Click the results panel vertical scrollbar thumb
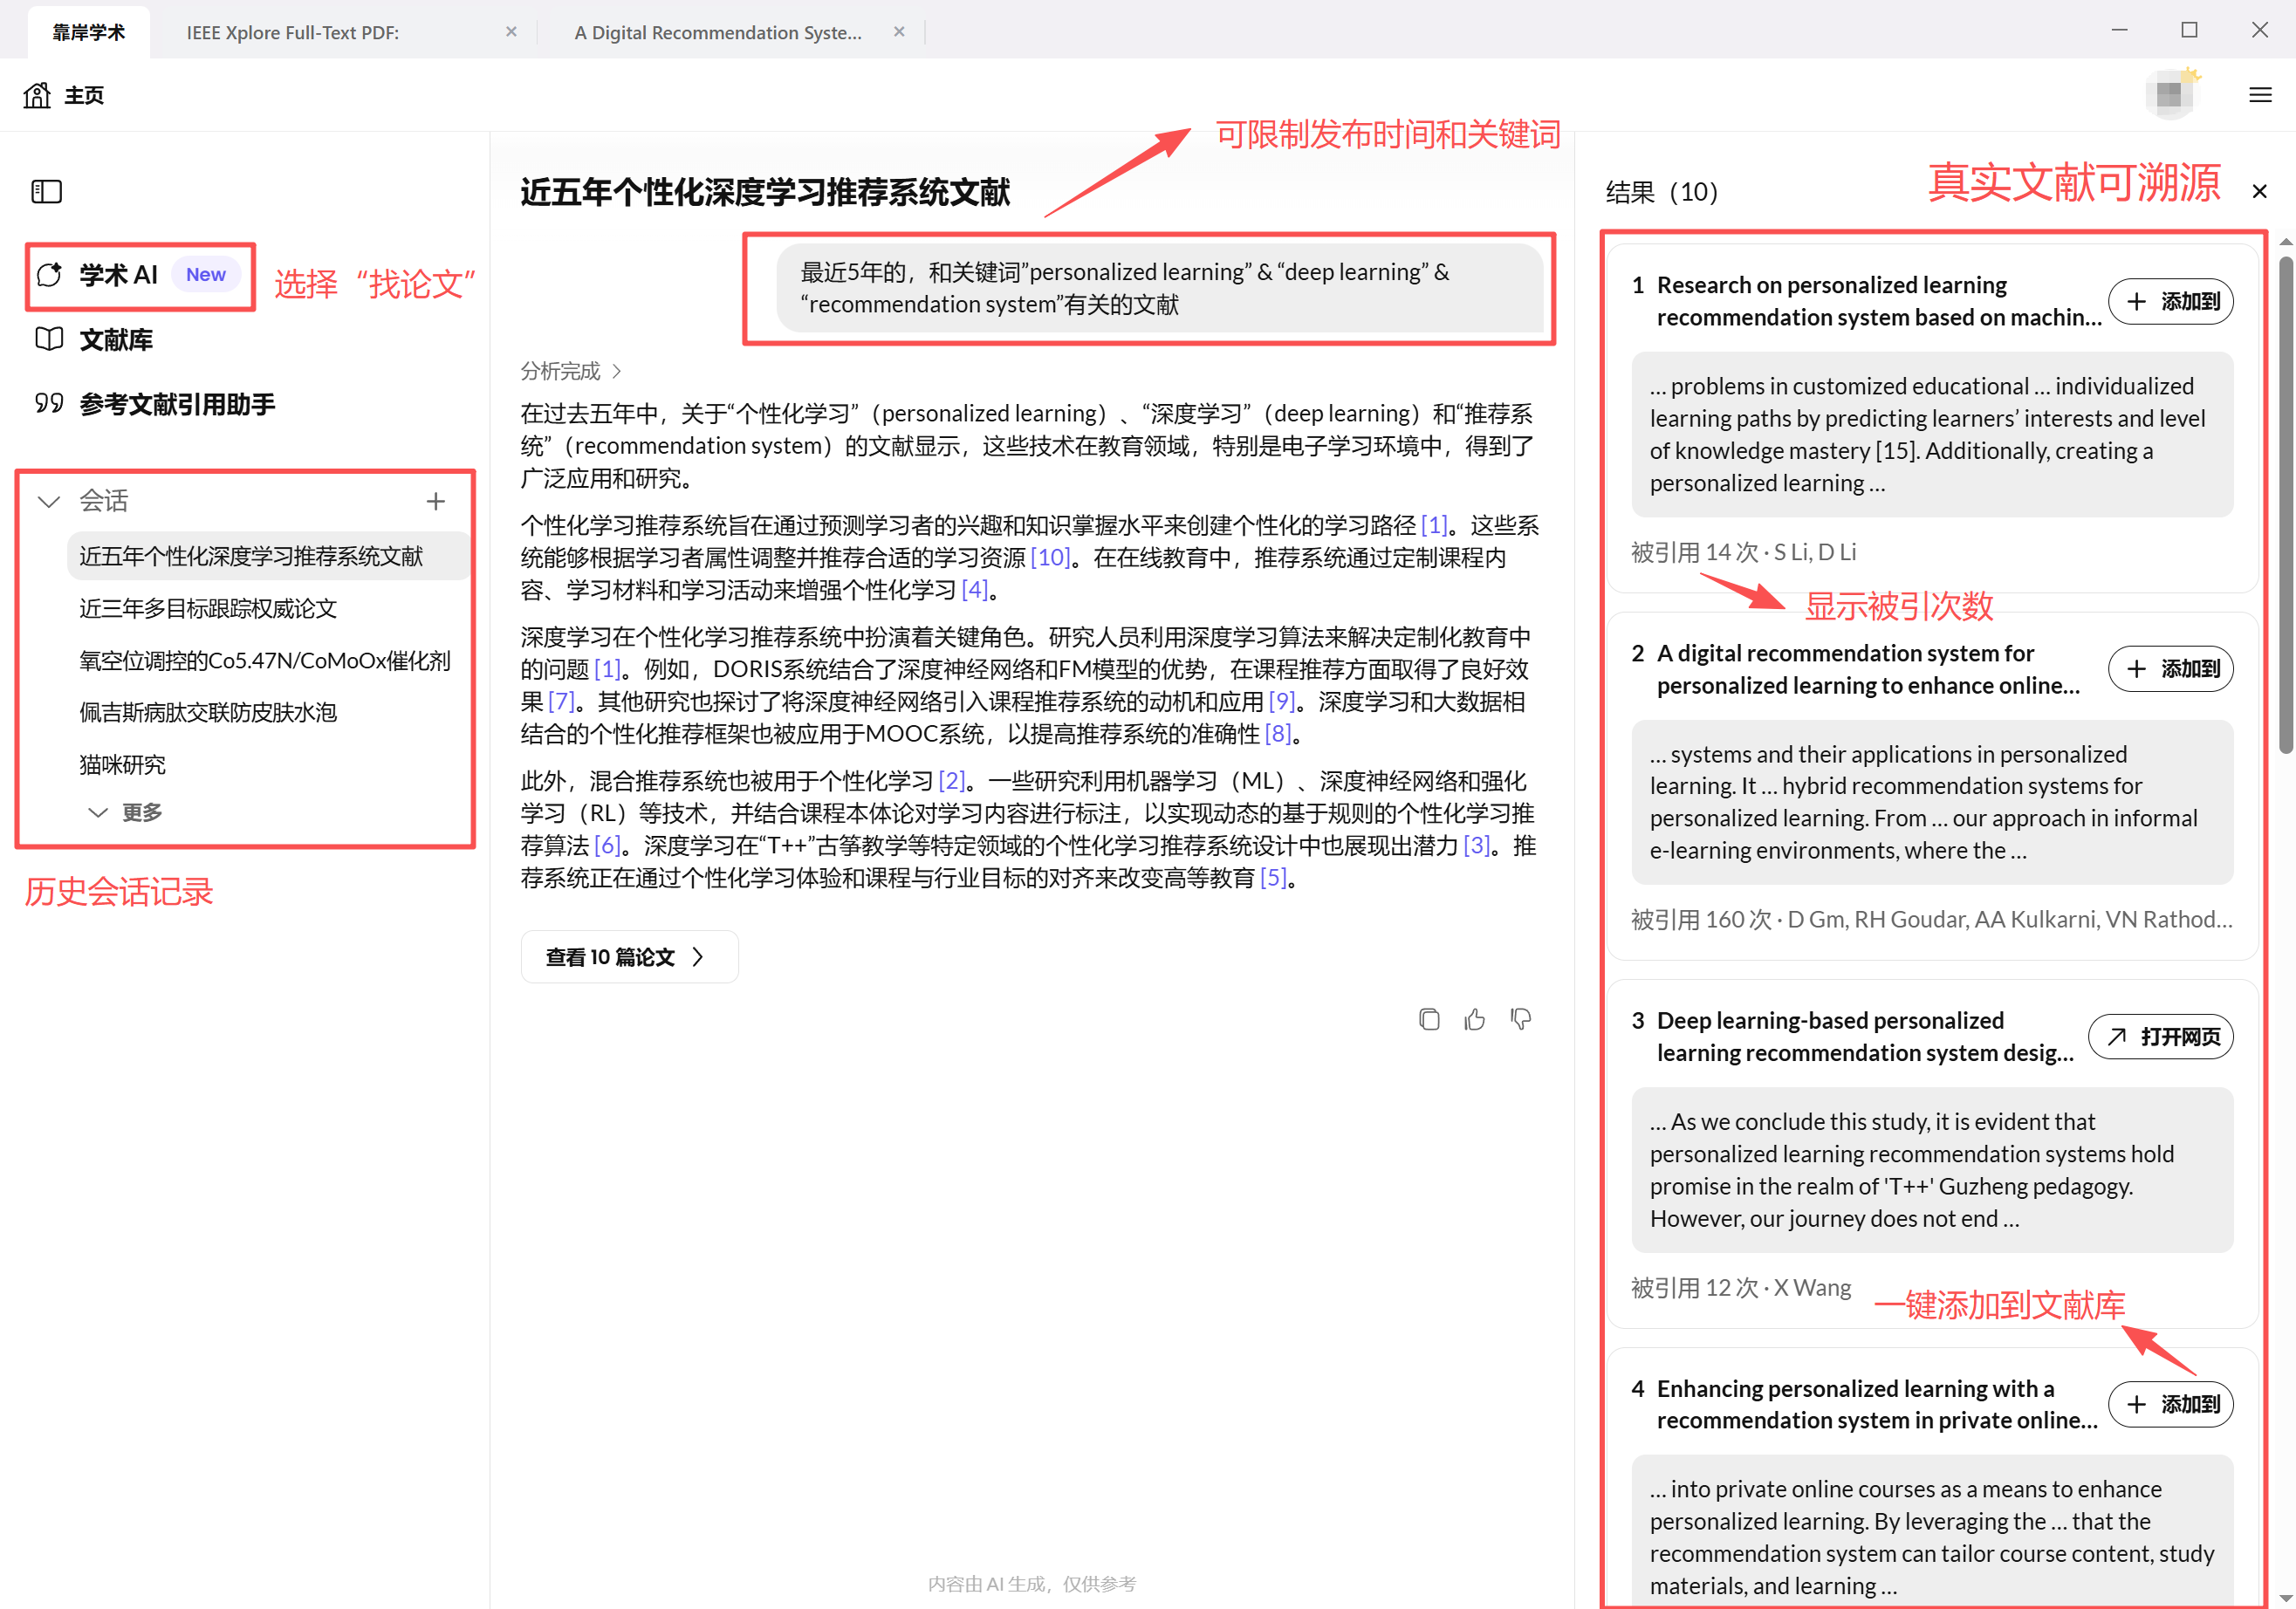The width and height of the screenshot is (2296, 1609). point(2285,505)
